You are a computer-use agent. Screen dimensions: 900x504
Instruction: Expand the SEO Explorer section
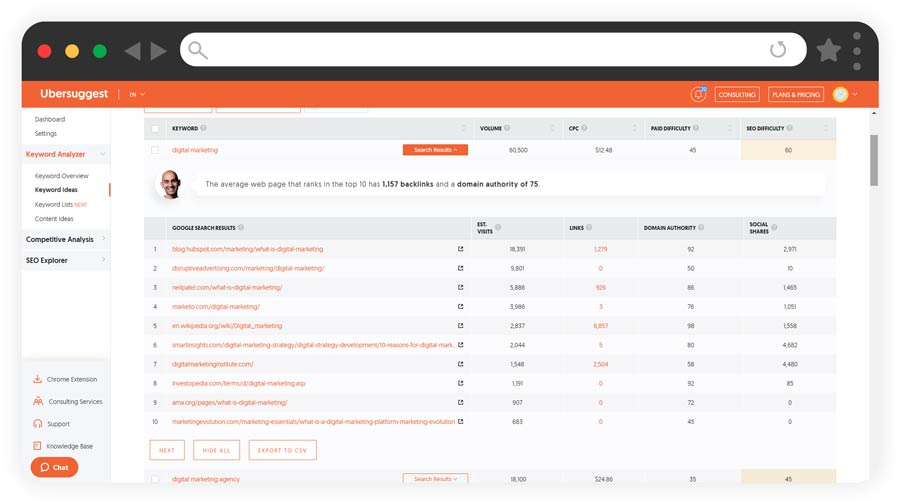click(x=103, y=260)
